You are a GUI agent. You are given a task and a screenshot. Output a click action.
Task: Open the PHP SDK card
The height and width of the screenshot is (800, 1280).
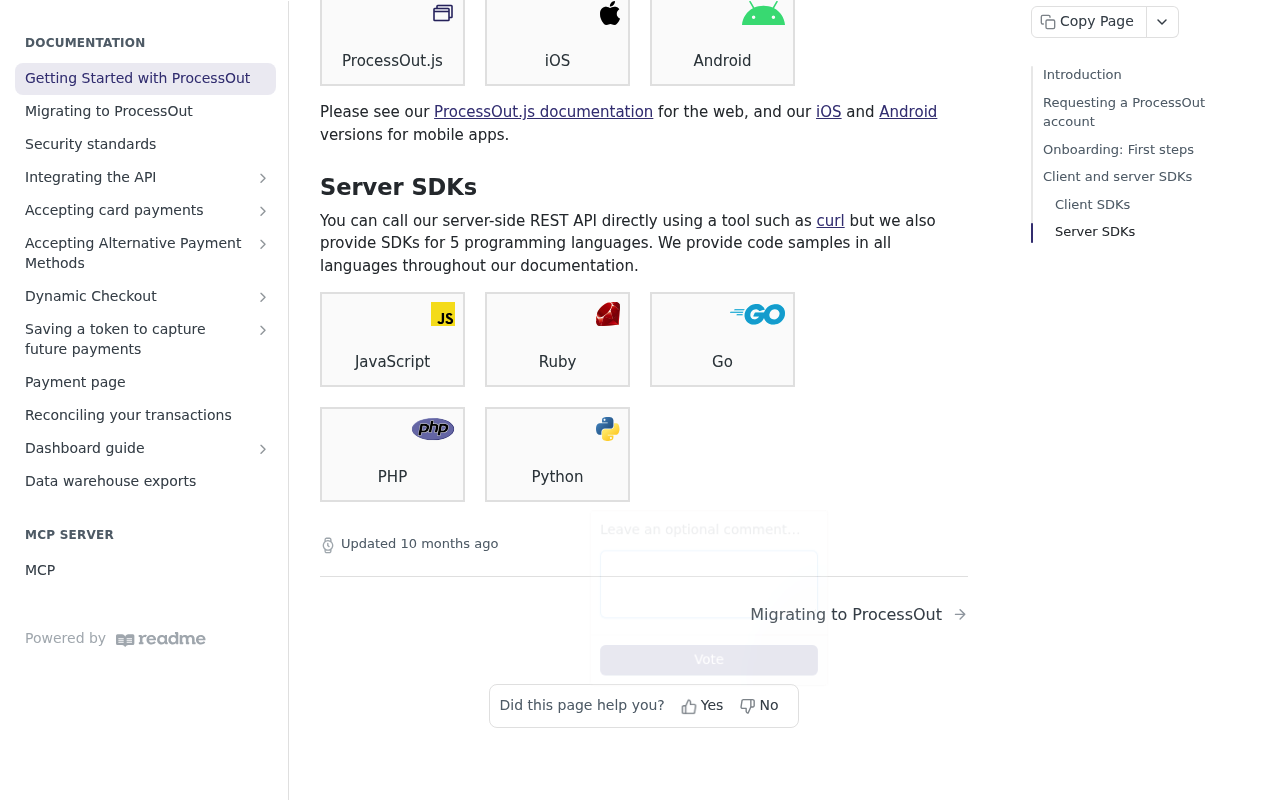point(392,455)
